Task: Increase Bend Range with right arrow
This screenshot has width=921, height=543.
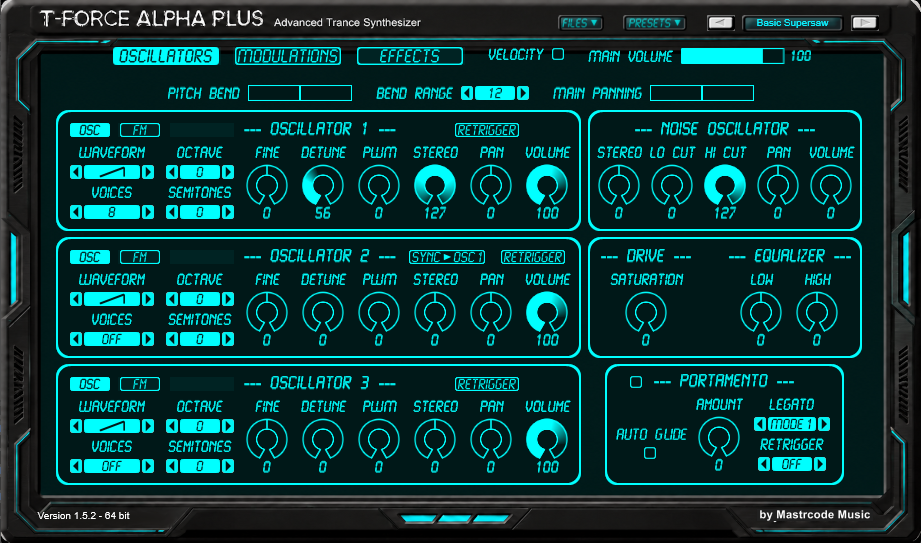Action: (x=523, y=93)
